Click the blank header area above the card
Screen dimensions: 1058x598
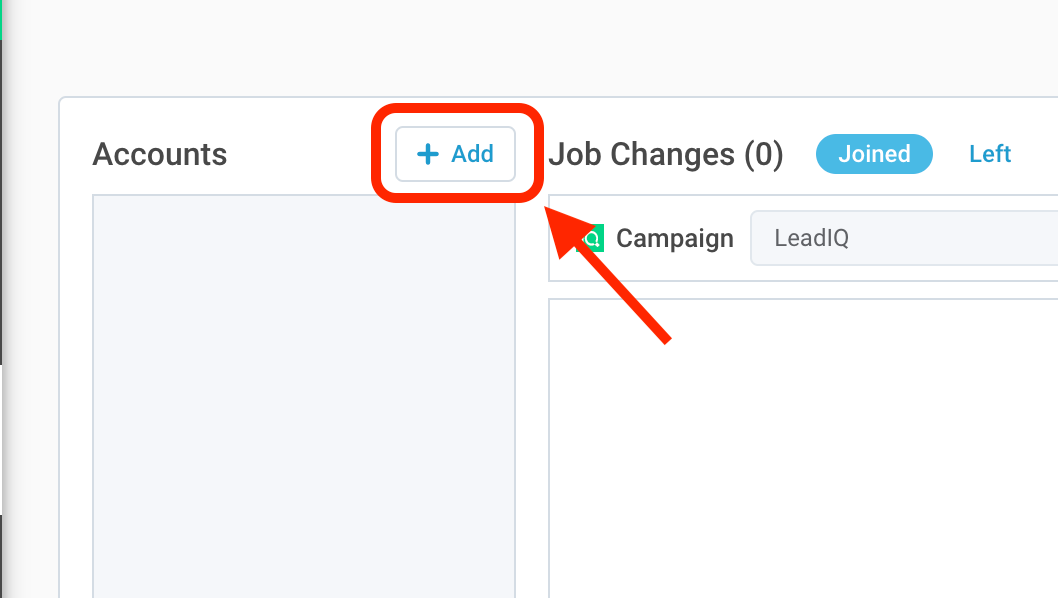pyautogui.click(x=500, y=45)
